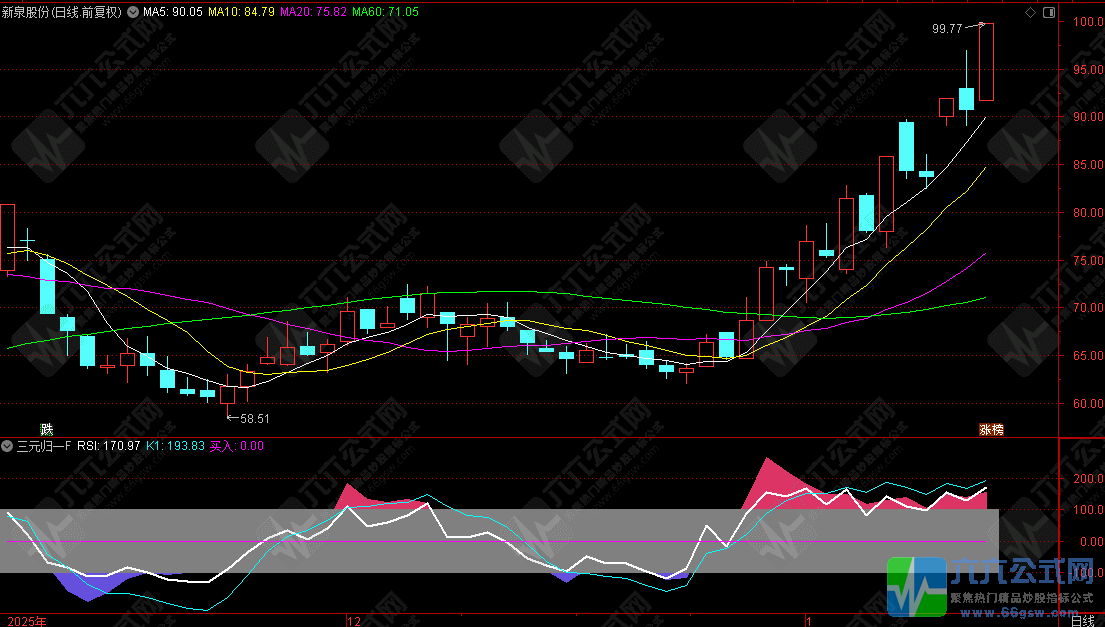Click the 买入 0.00 signal label
The height and width of the screenshot is (627, 1105).
[x=236, y=446]
